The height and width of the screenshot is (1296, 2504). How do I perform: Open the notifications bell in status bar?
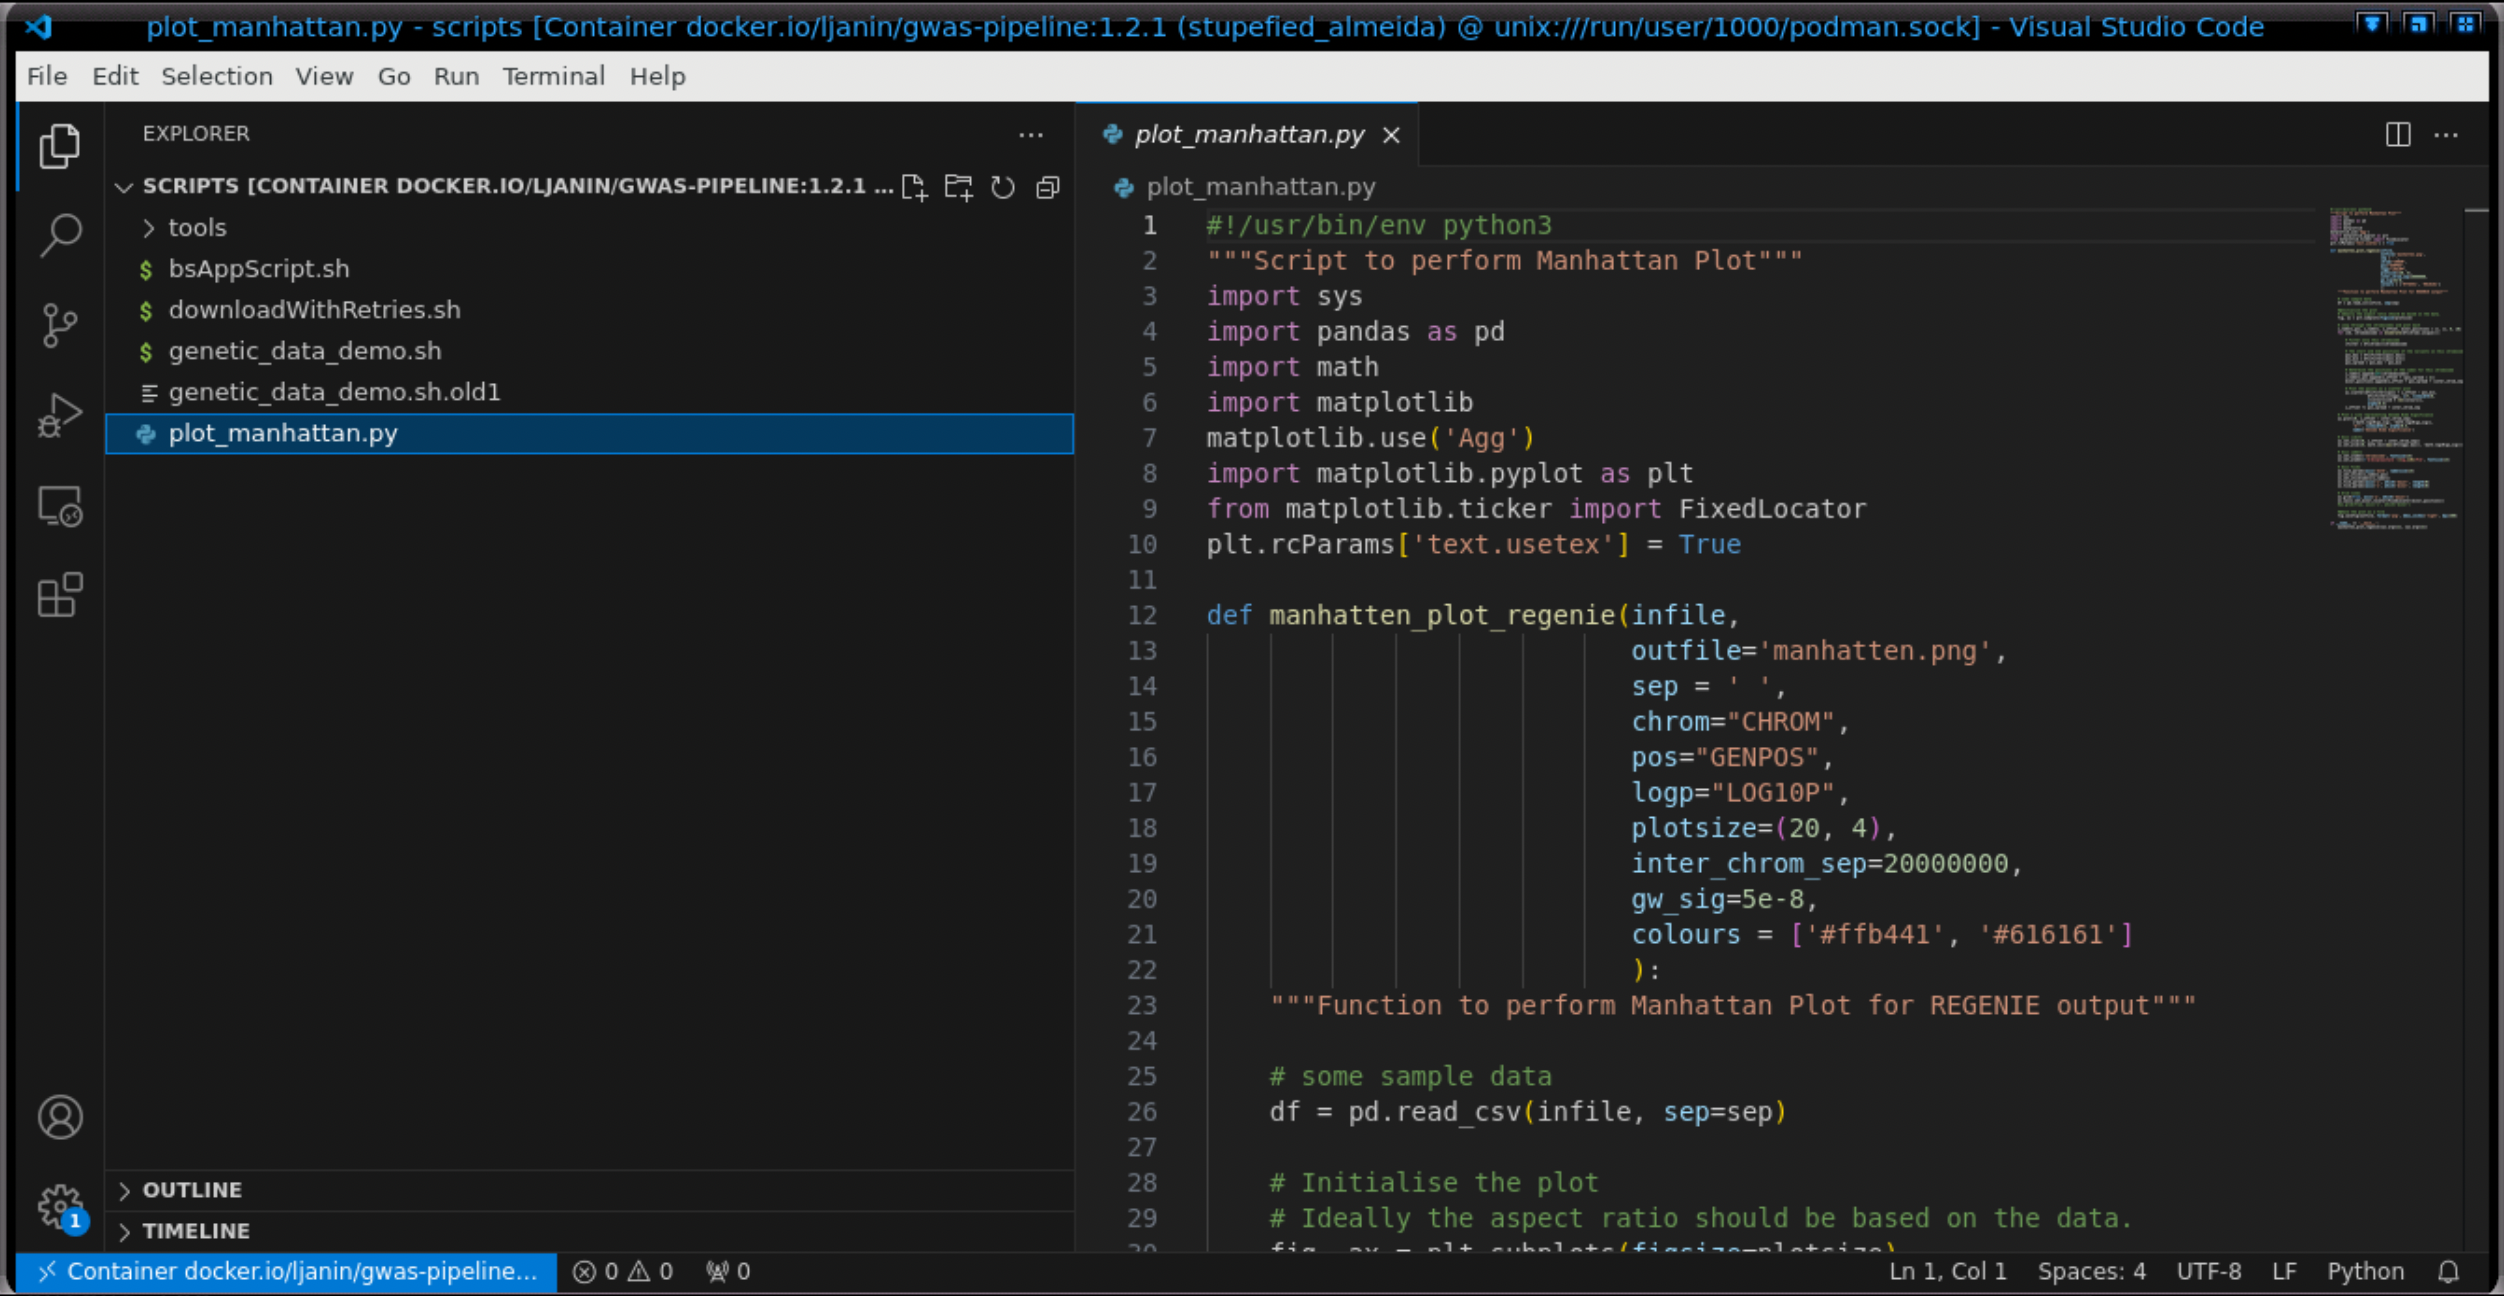2448,1271
